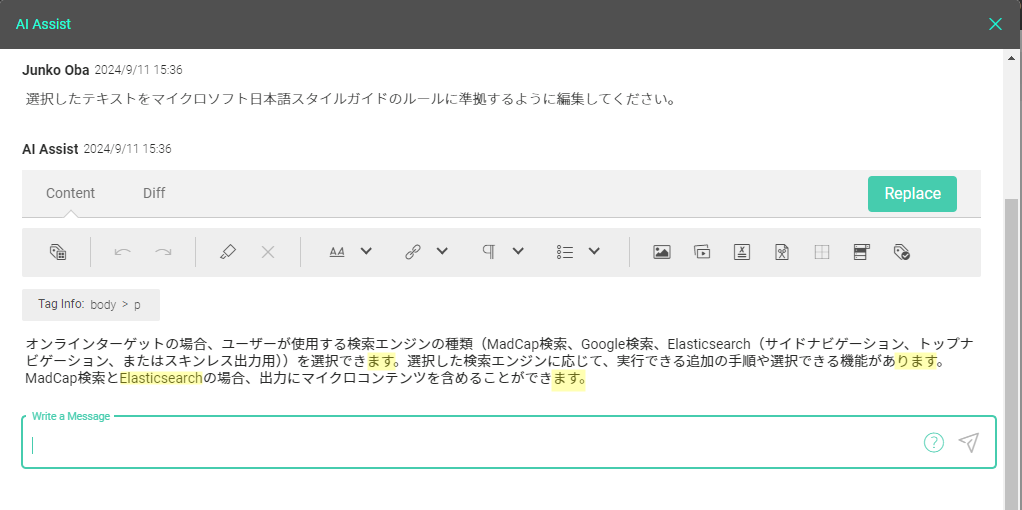Switch to the Content tab
Screen dimensions: 1022x510
coord(70,193)
